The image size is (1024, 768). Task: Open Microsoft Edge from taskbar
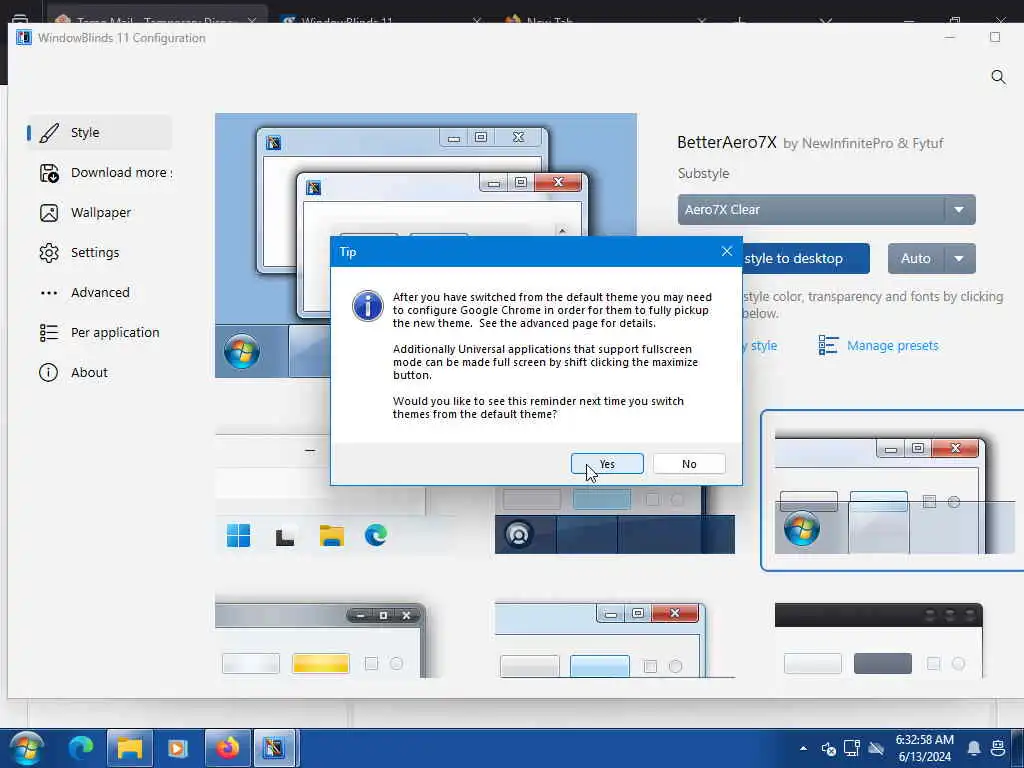tap(81, 748)
